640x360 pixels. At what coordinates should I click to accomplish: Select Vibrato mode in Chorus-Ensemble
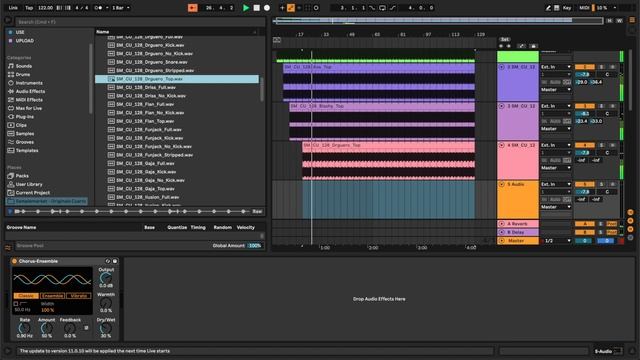[78, 296]
